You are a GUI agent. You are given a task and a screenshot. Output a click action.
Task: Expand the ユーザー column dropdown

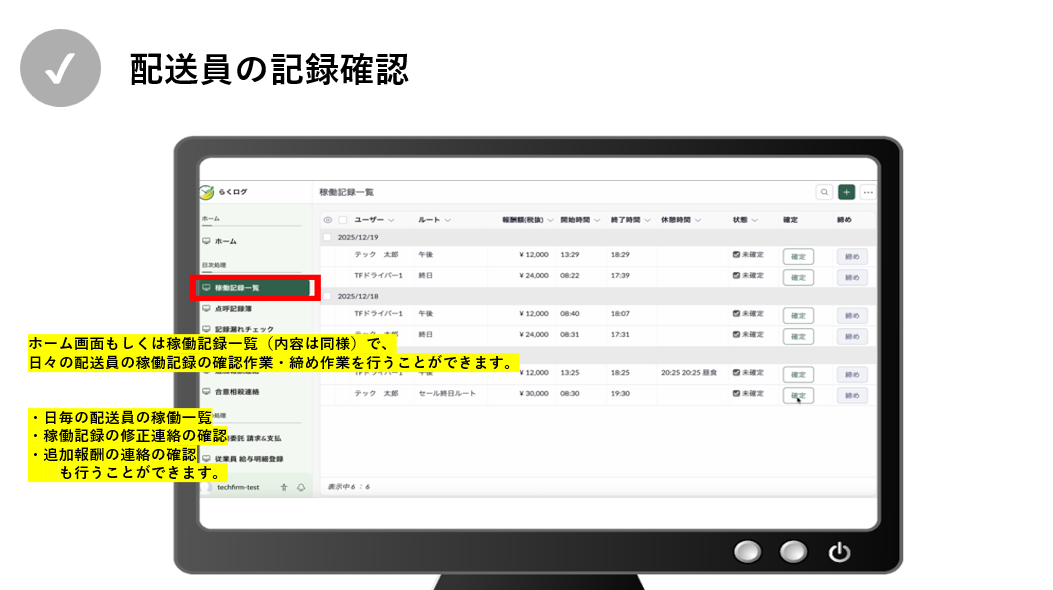click(x=391, y=220)
